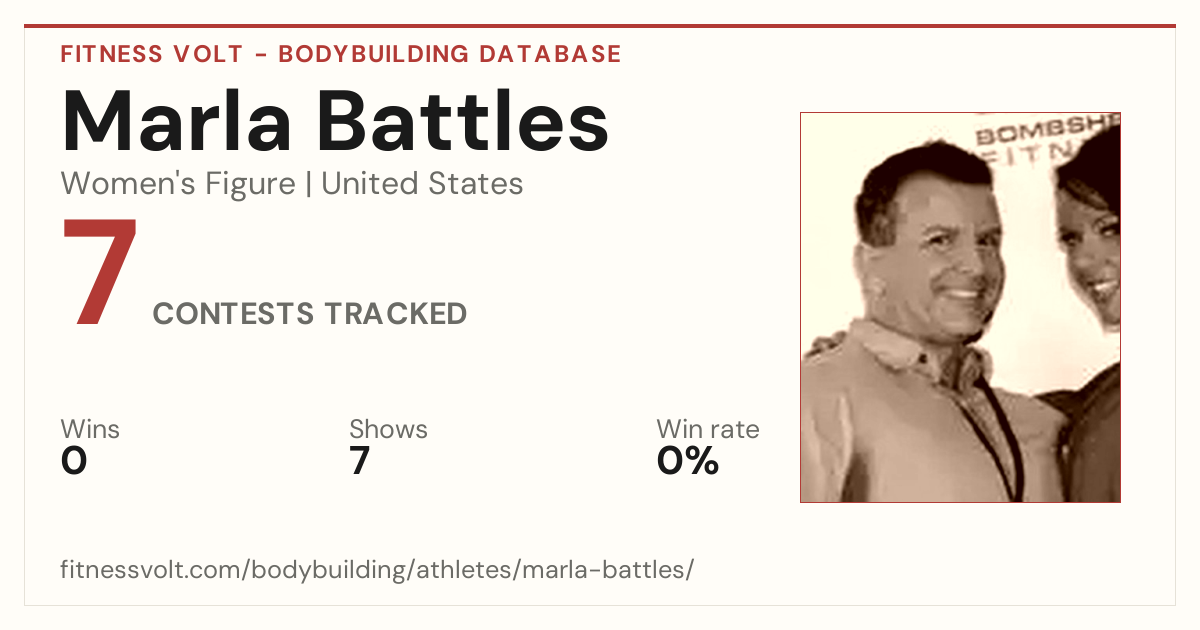The image size is (1200, 630).
Task: Click the Contests Tracked label
Action: 310,314
